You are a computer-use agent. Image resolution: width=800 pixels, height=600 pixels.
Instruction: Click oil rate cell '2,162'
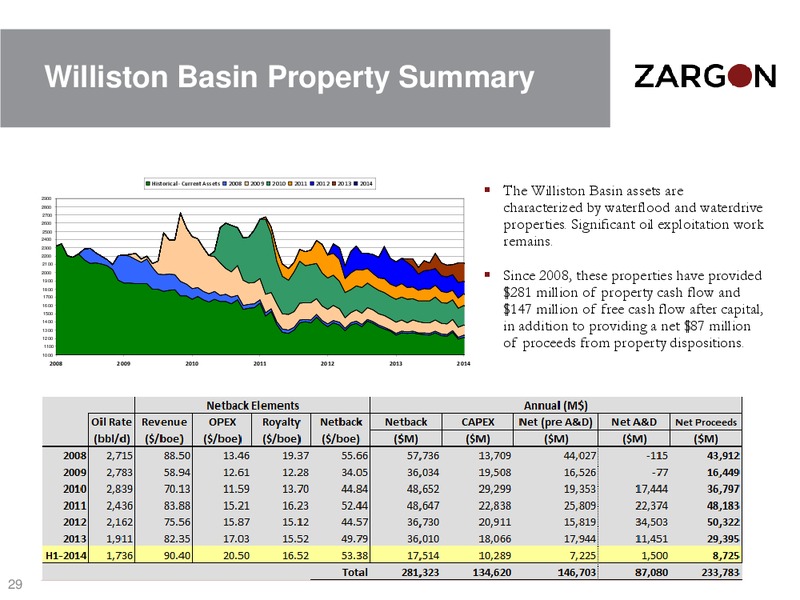119,522
